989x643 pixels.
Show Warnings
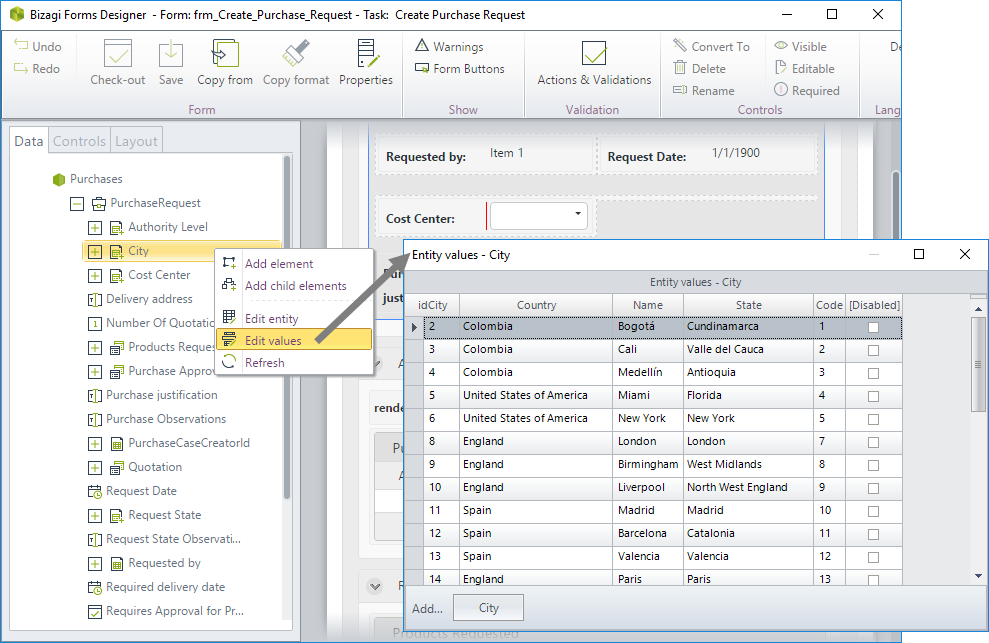point(449,46)
